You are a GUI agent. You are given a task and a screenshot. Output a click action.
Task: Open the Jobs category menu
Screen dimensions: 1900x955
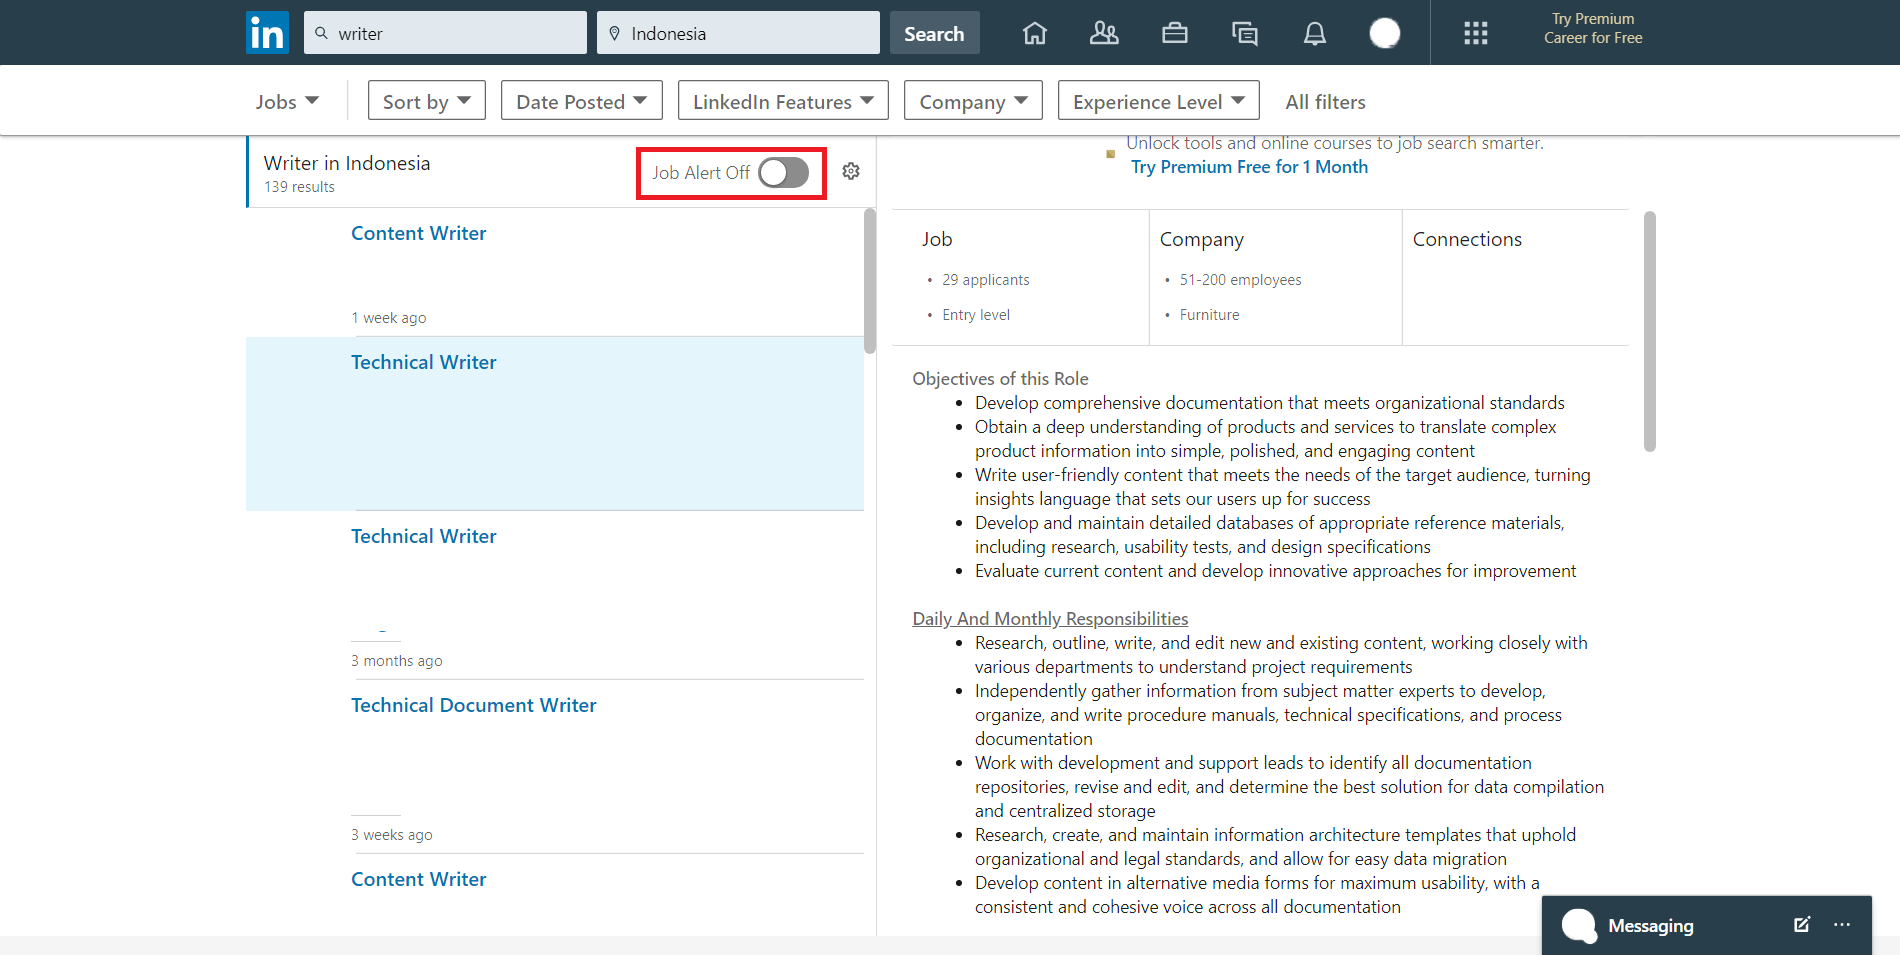286,101
